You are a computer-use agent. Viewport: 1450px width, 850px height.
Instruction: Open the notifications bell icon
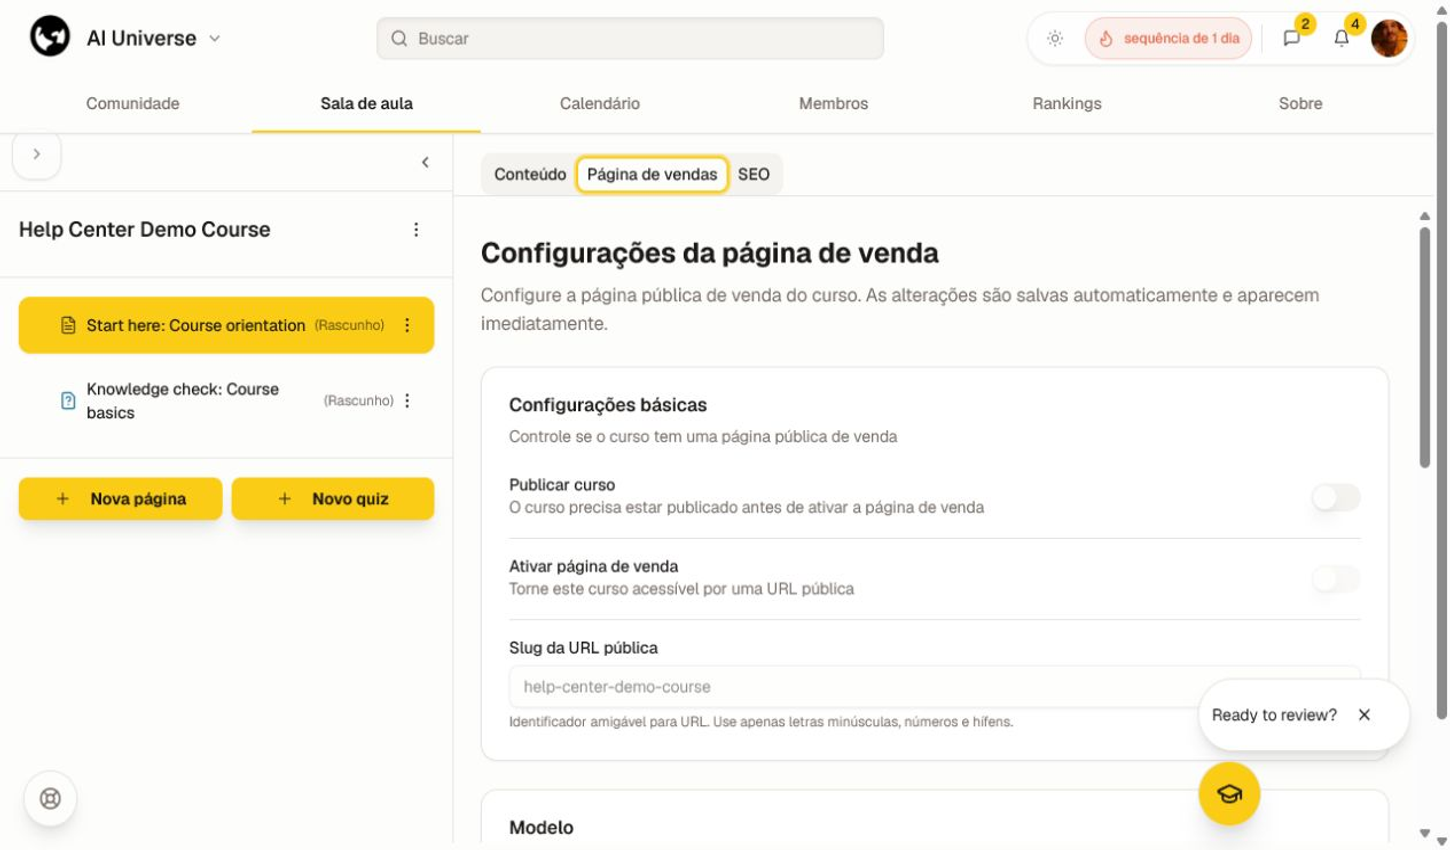1341,38
